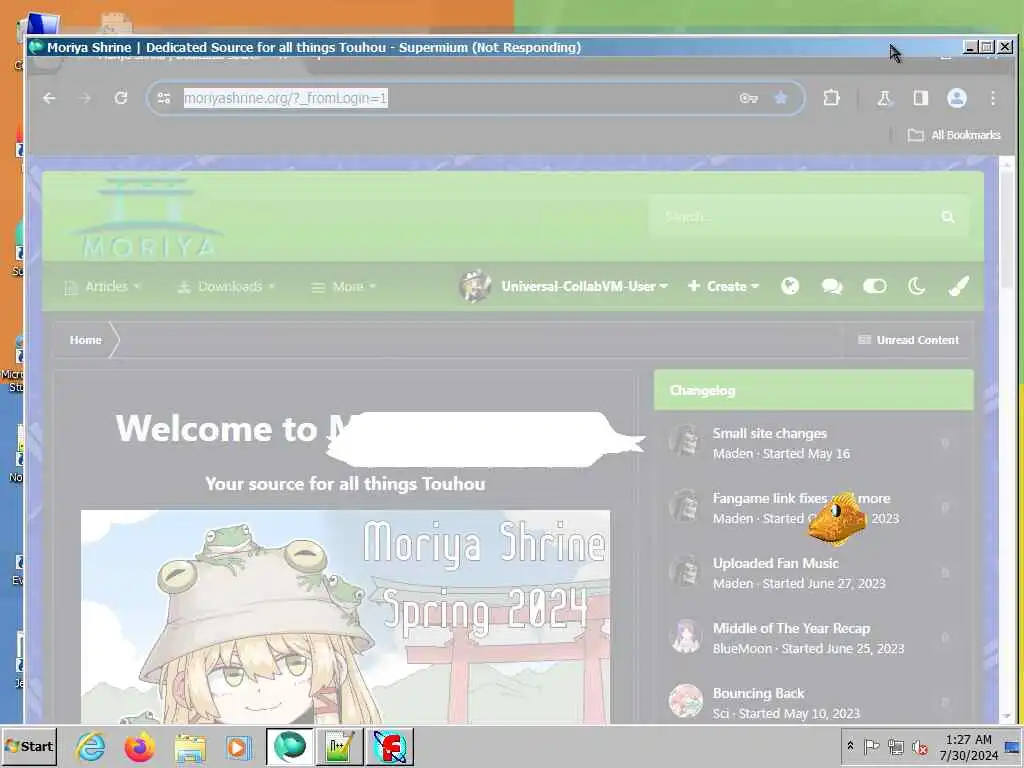Click the network tray icon
Viewport: 1024px width, 768px height.
pyautogui.click(x=896, y=747)
